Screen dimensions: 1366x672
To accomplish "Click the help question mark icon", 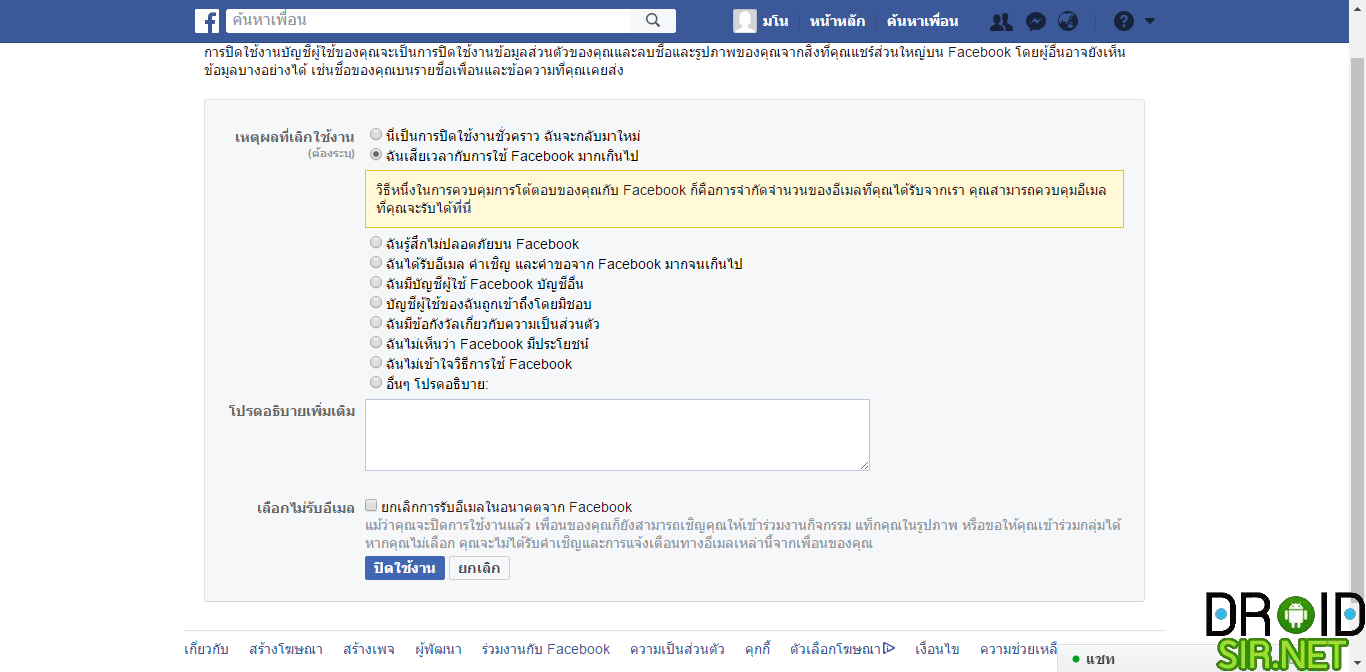I will tap(1124, 21).
